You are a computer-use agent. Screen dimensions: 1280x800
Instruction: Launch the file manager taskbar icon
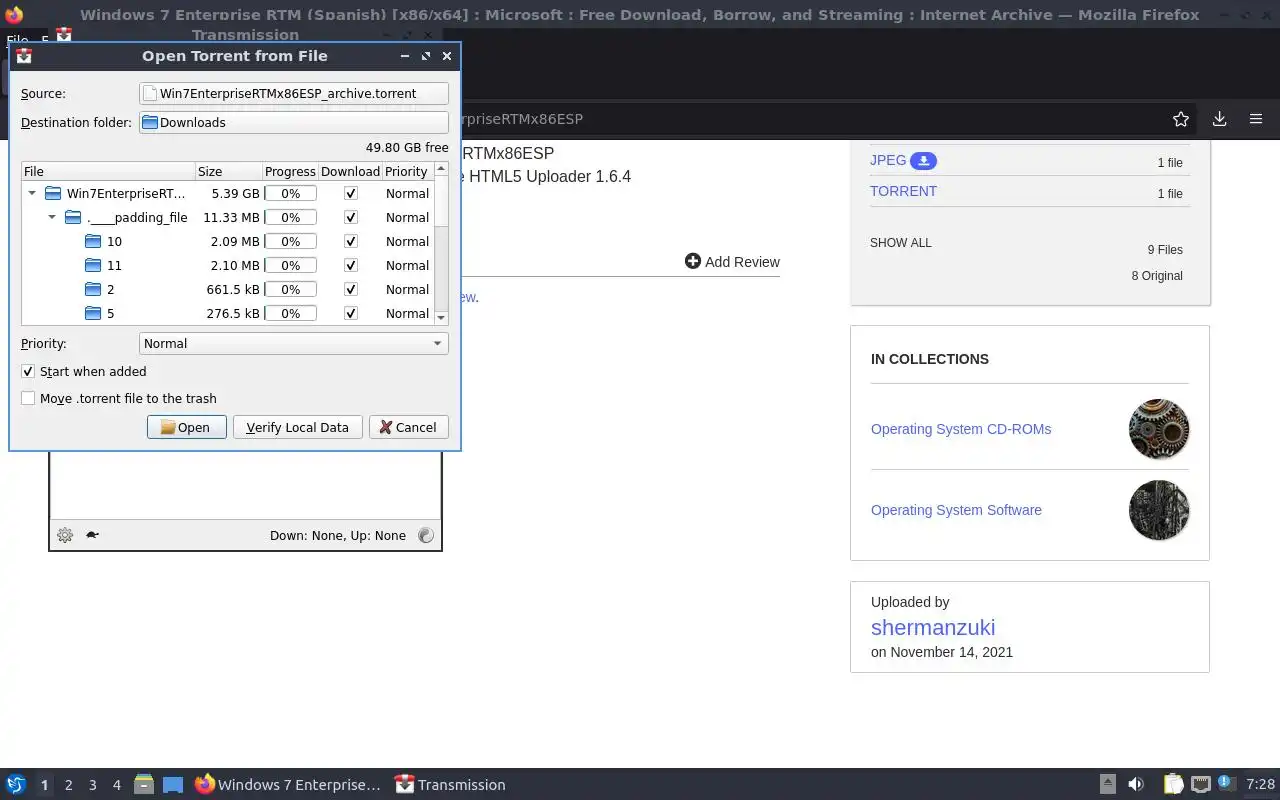(x=144, y=784)
